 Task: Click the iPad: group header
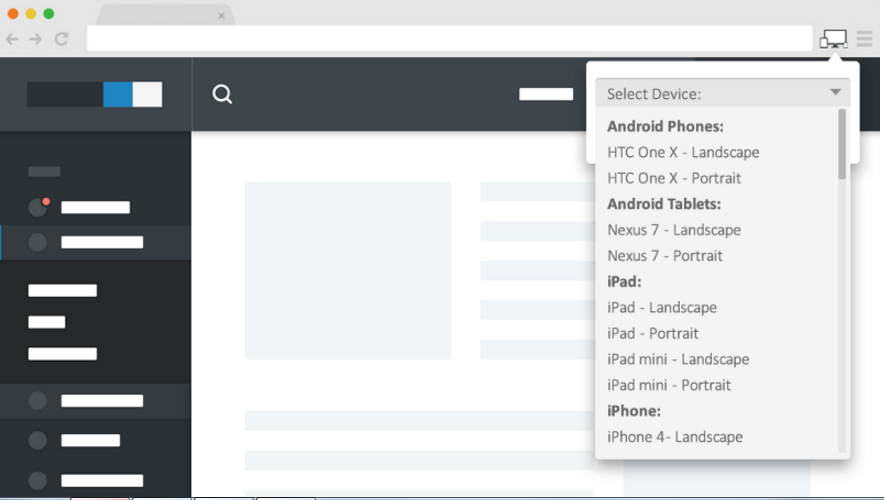(624, 281)
